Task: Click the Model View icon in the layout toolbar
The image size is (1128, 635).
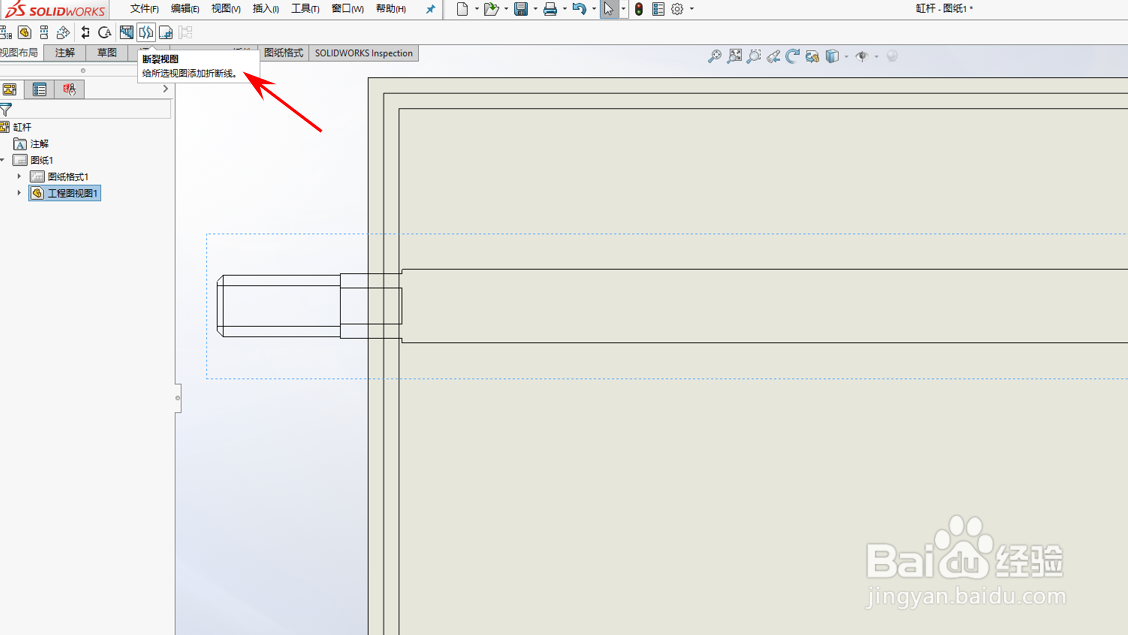Action: tap(24, 32)
